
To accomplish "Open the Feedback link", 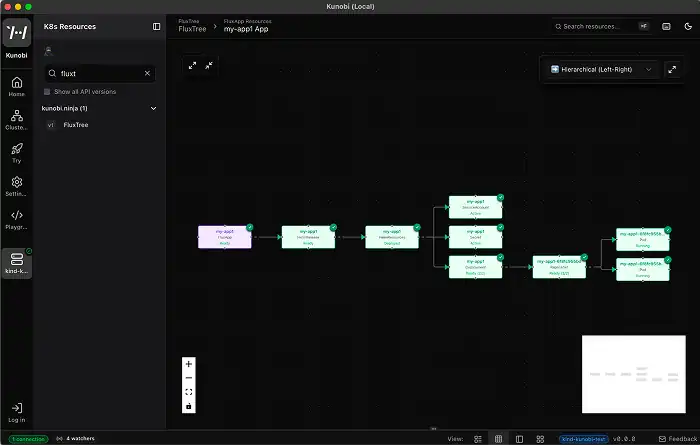I will click(x=678, y=439).
